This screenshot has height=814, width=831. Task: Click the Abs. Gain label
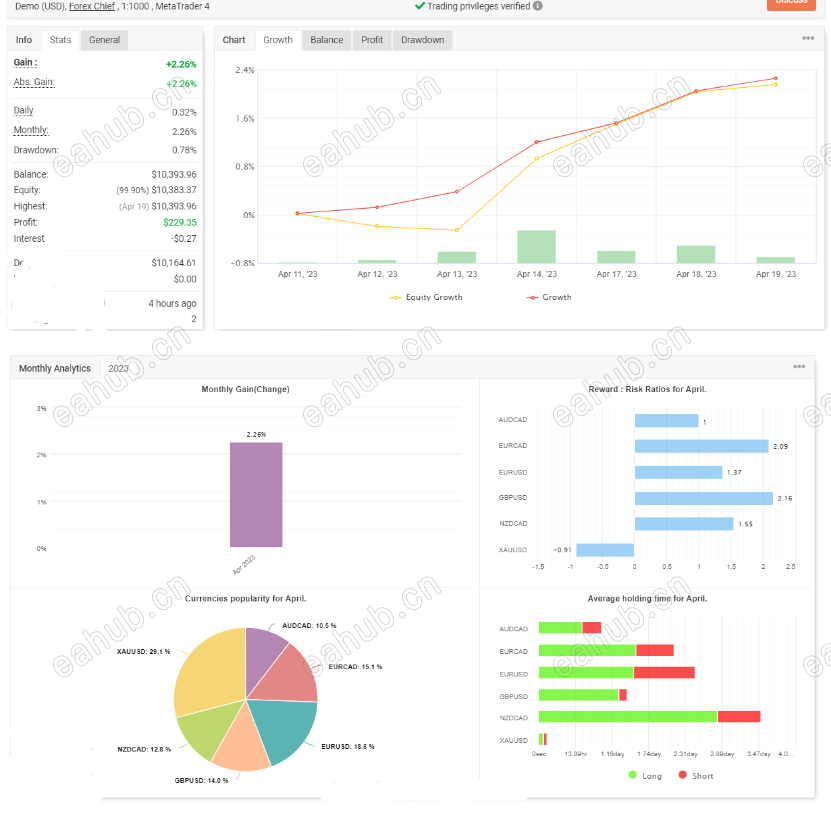coord(34,82)
